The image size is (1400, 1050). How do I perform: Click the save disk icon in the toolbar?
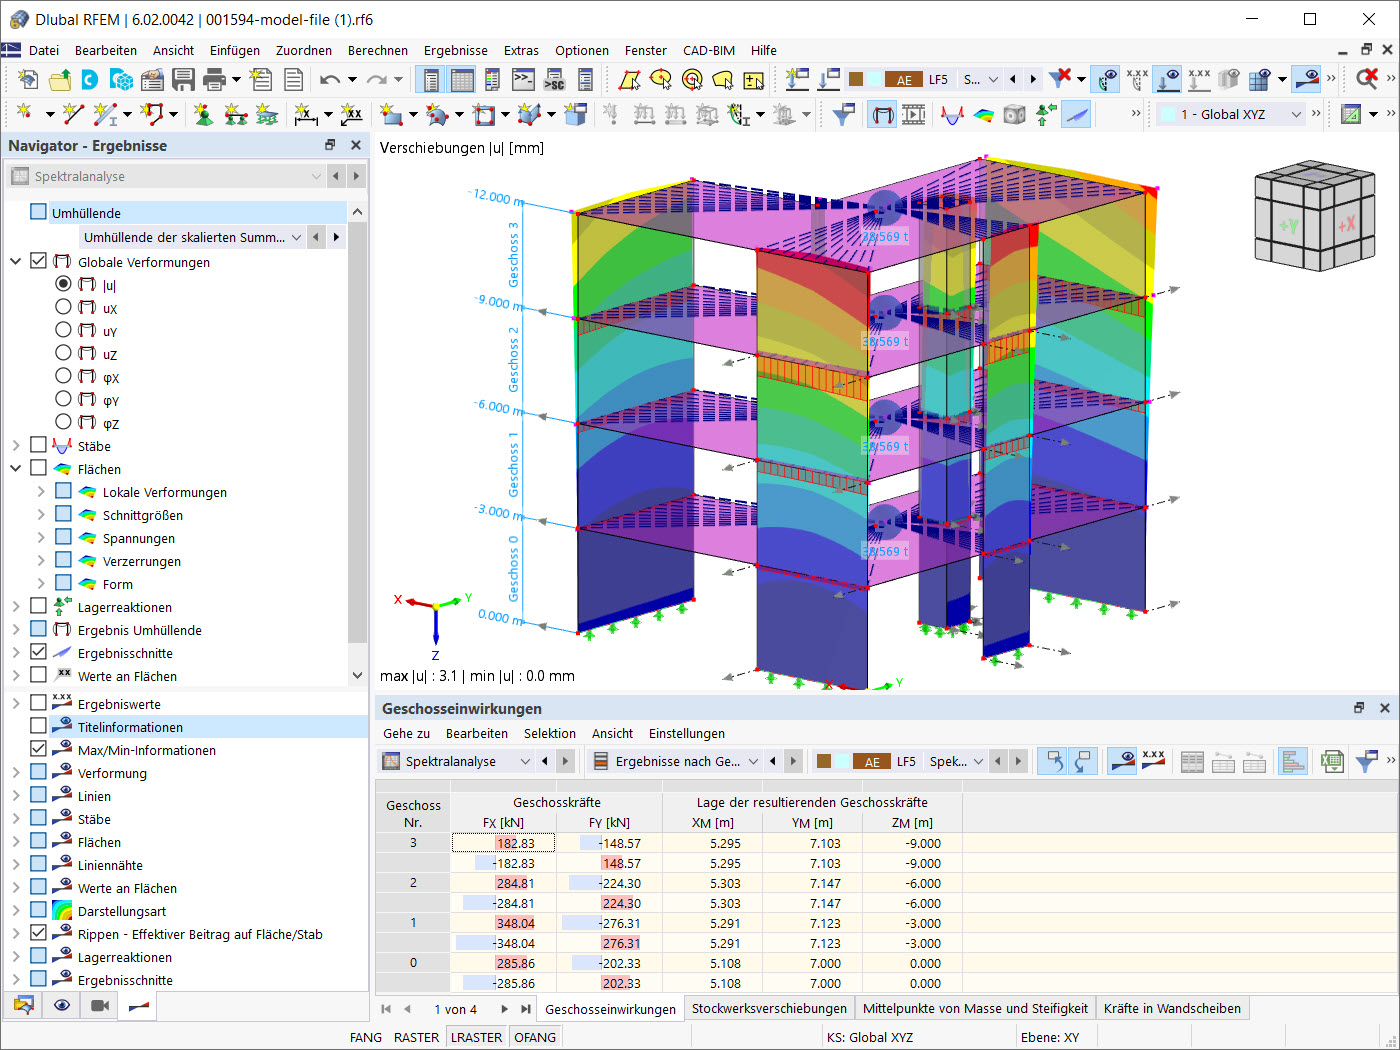coord(183,80)
